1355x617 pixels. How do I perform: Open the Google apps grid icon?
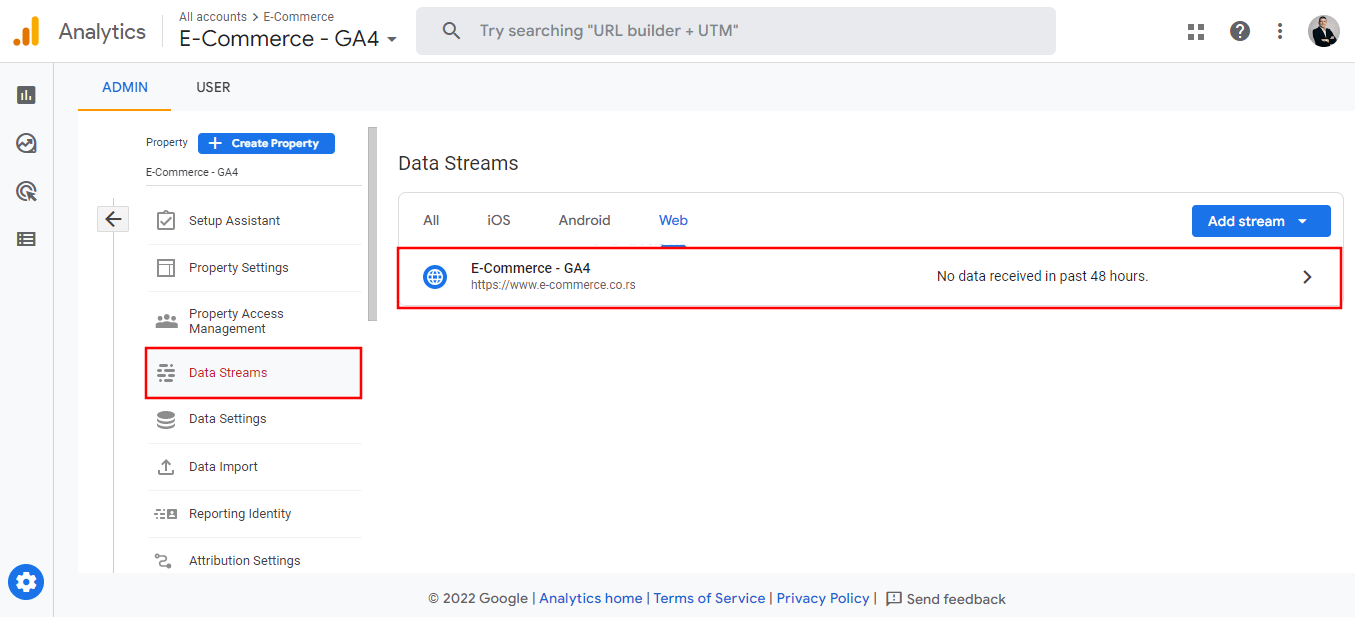tap(1195, 31)
